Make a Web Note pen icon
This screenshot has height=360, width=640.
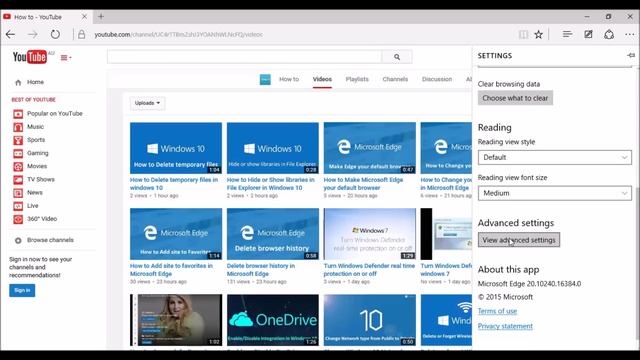(x=588, y=35)
